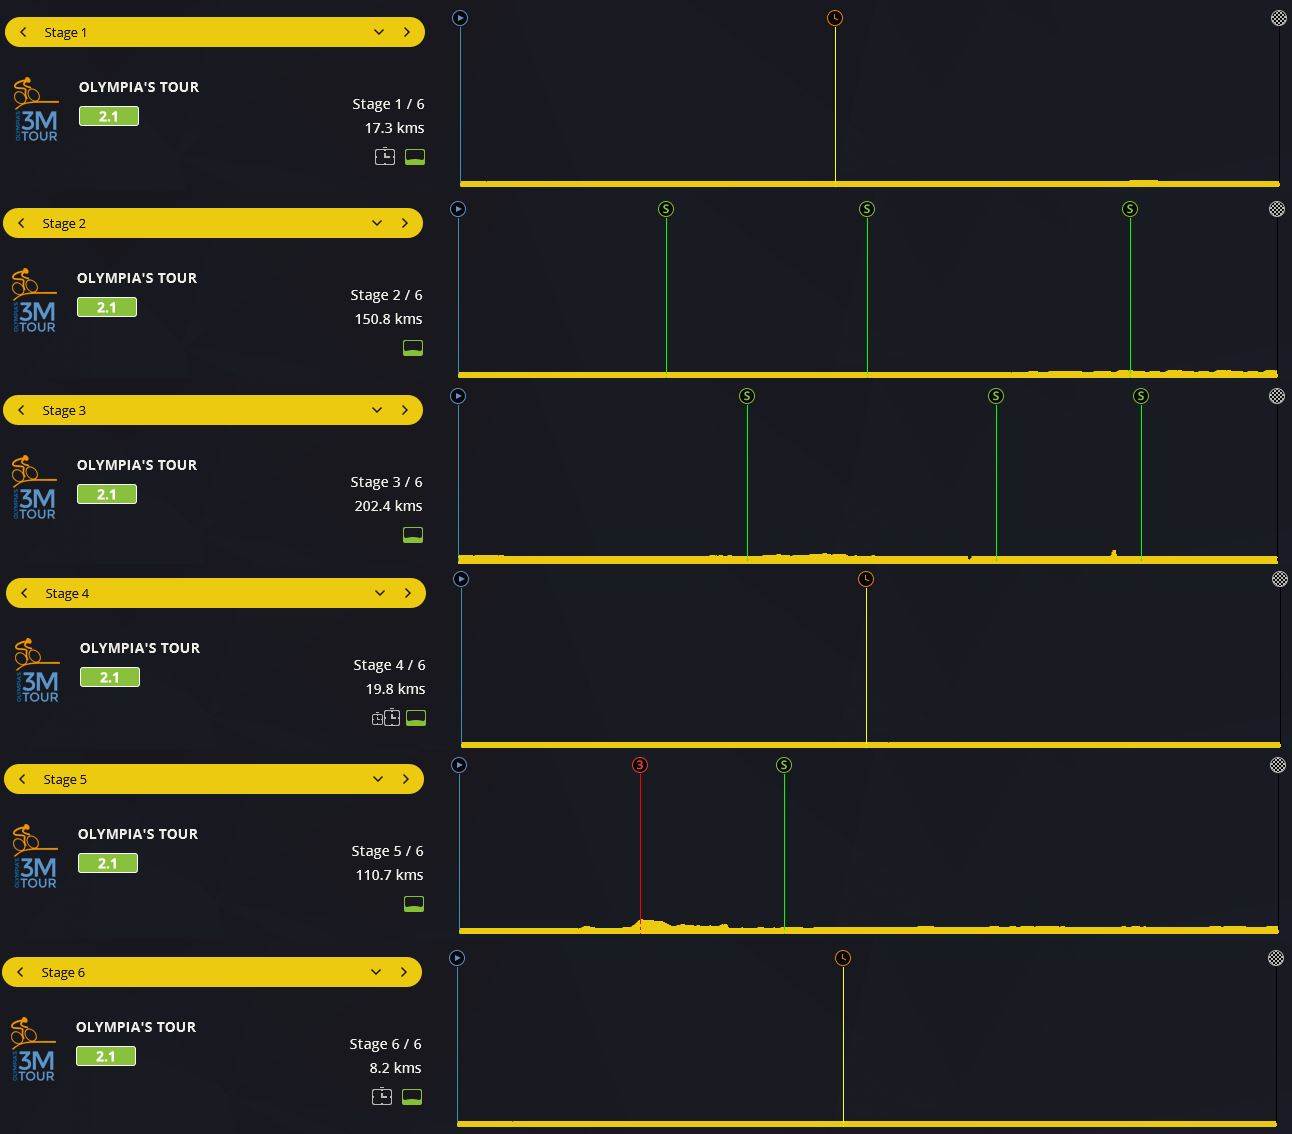The width and height of the screenshot is (1292, 1134).
Task: Go to next stage from Stage 1 selector
Action: 407,32
